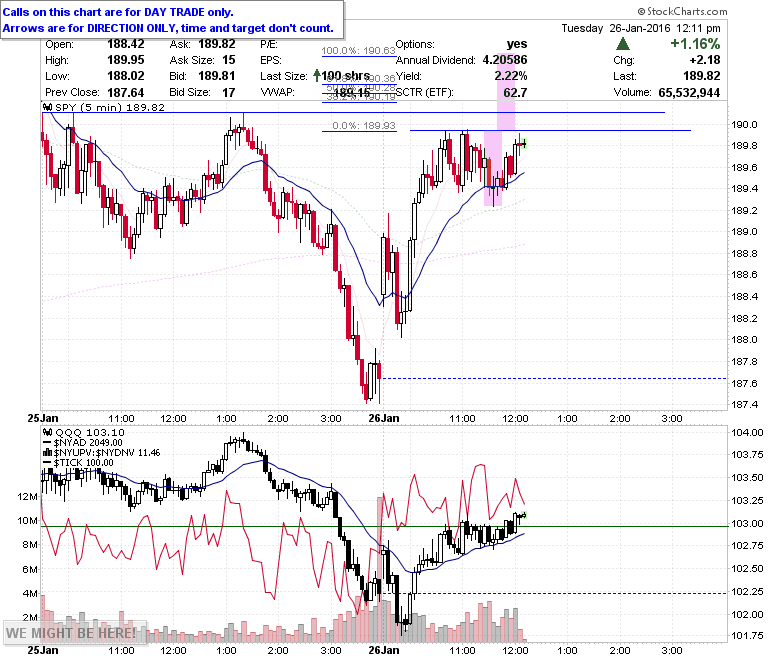Select the Low value 188.02
The width and height of the screenshot is (780, 659).
pyautogui.click(x=125, y=76)
